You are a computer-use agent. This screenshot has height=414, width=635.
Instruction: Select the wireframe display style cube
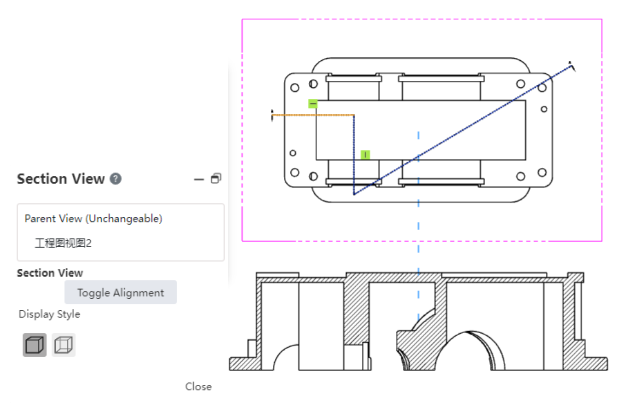[x=64, y=345]
